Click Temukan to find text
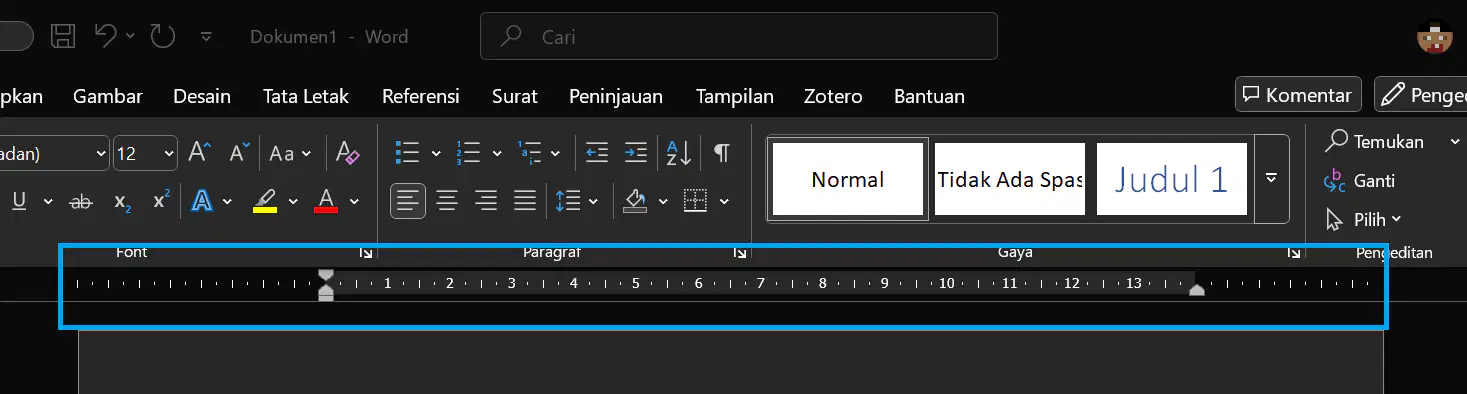Screen dimensions: 1467x394 [1375, 142]
